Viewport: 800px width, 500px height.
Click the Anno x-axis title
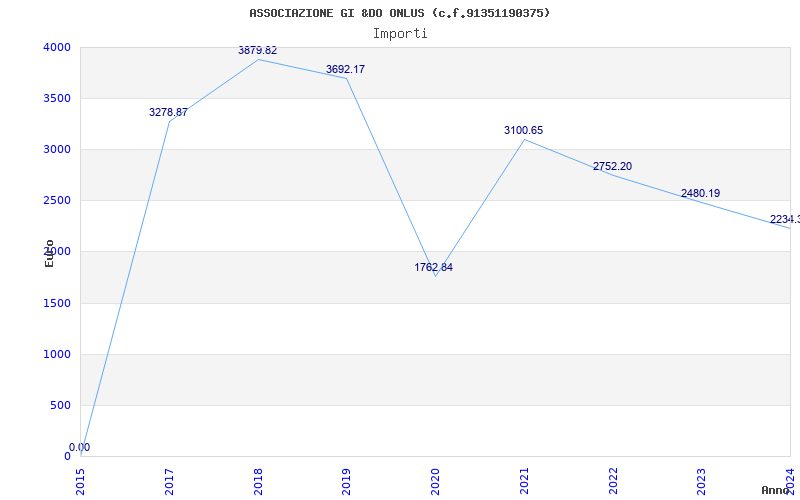[776, 490]
